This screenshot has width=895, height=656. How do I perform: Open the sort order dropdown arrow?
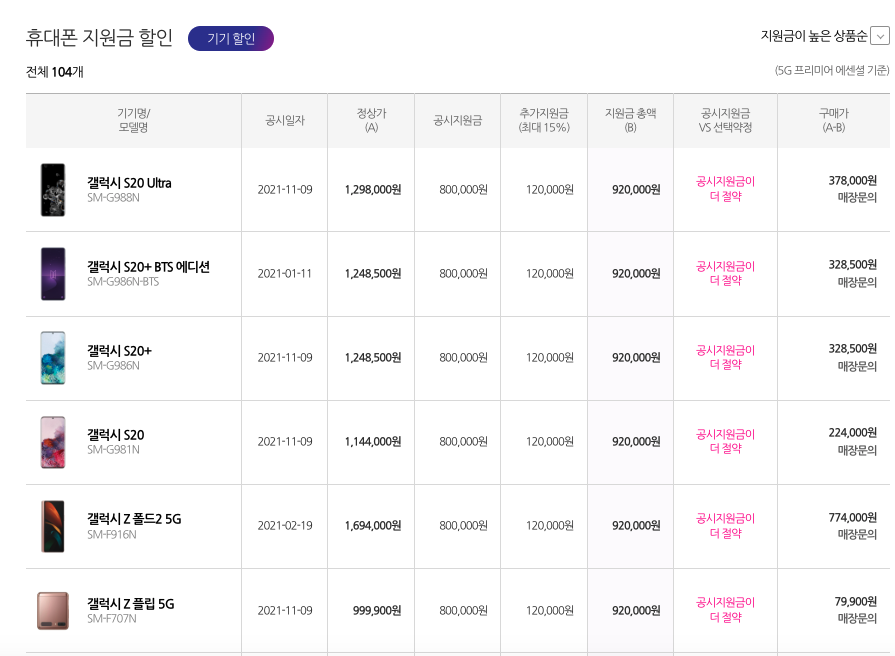[880, 37]
